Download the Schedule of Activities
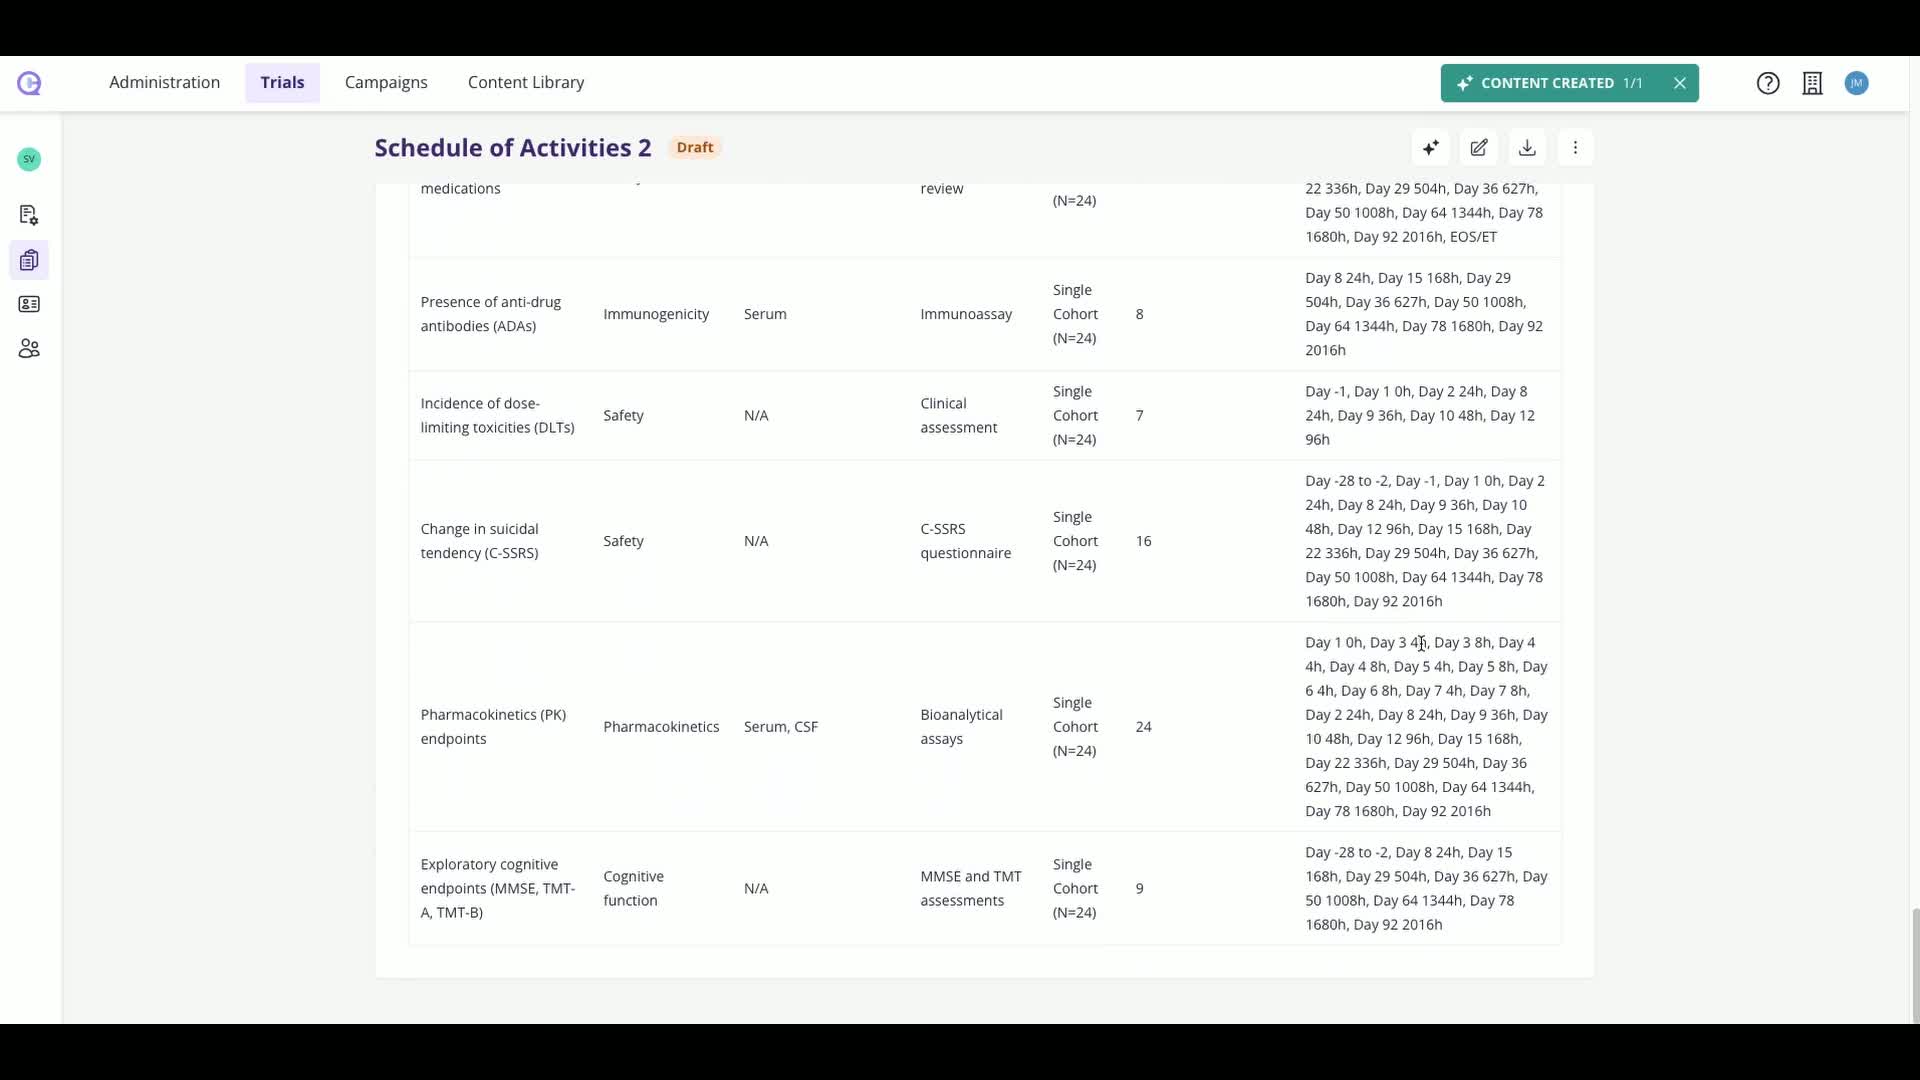Viewport: 1920px width, 1080px height. pyautogui.click(x=1527, y=148)
